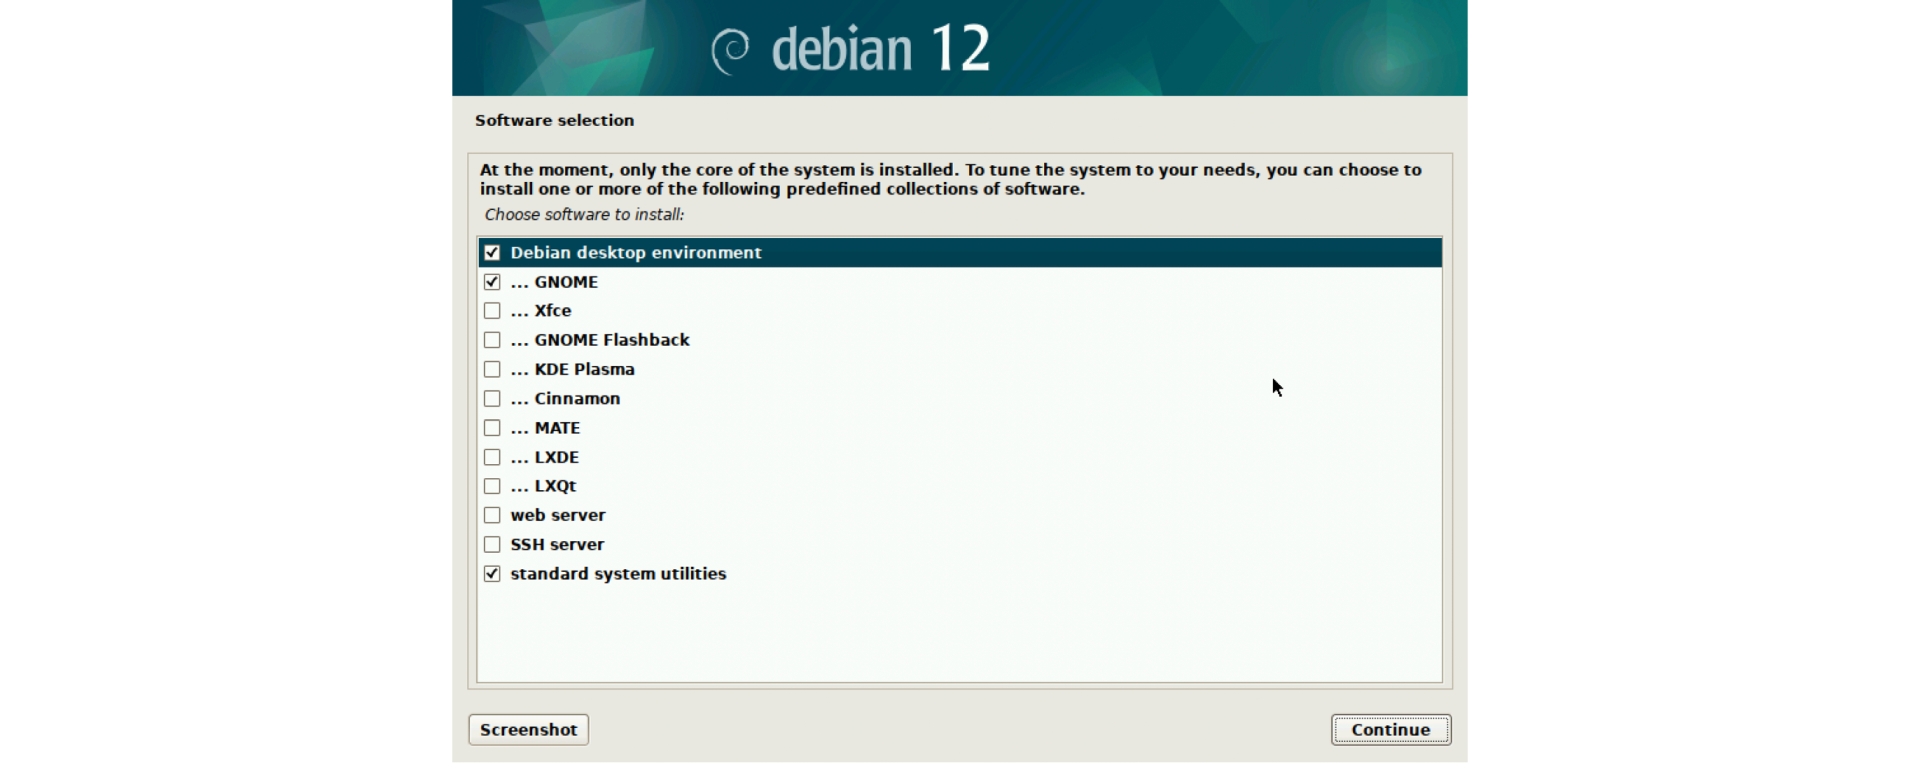
Task: Tick the GNOME Flashback checkbox
Action: pyautogui.click(x=492, y=340)
